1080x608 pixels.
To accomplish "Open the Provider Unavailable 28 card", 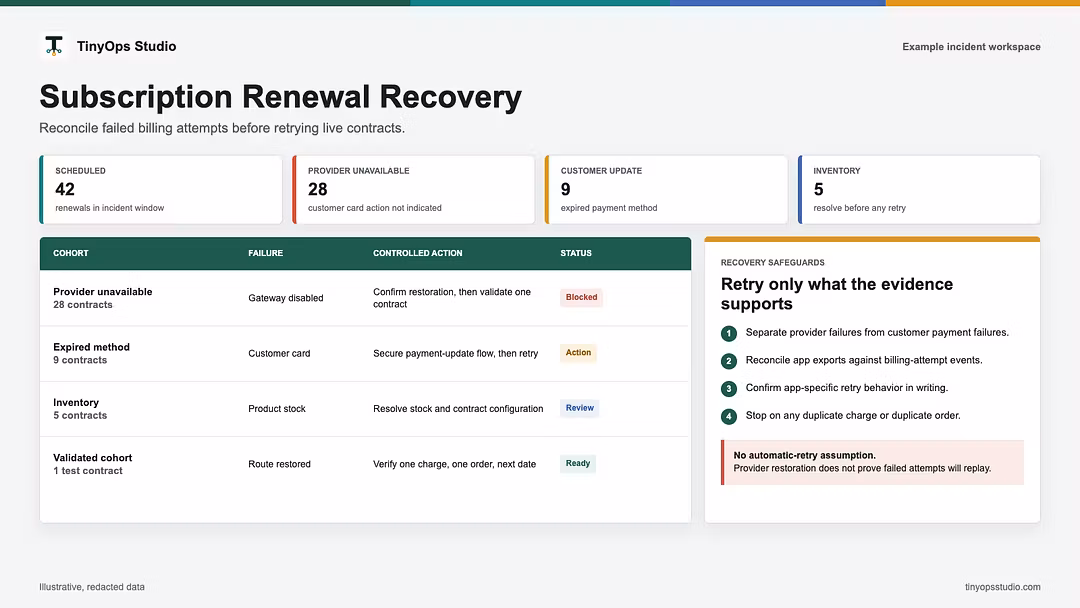I will coord(413,189).
